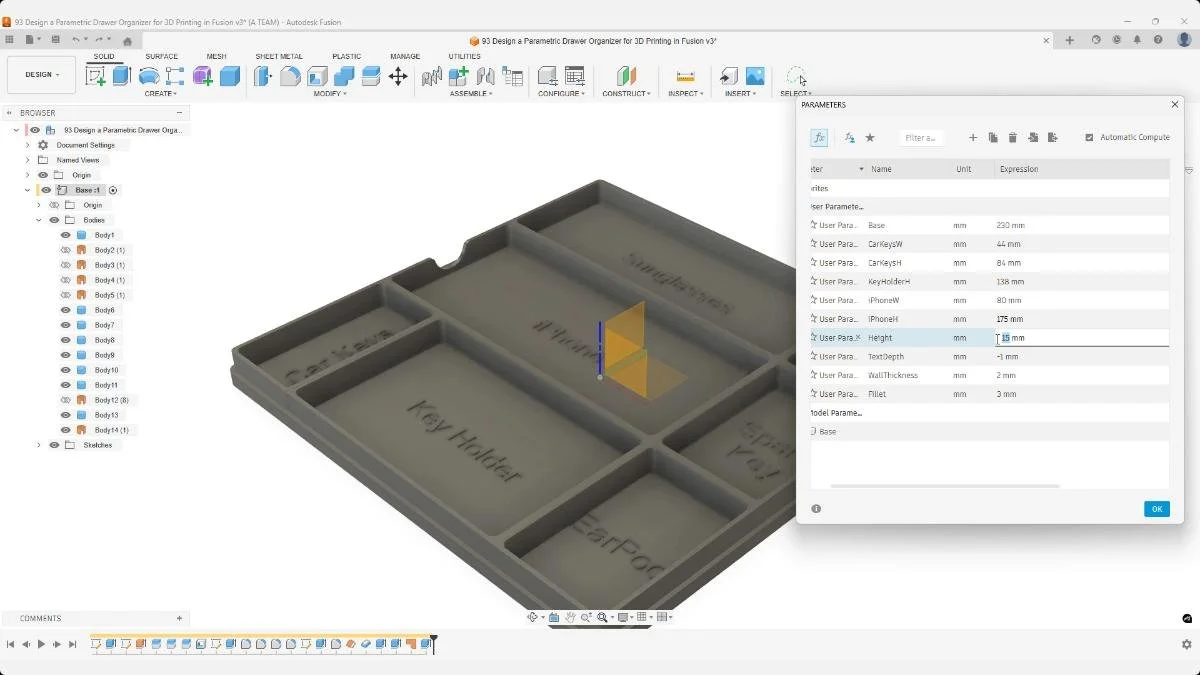
Task: Click the Pan icon in the navigation bar
Action: coord(570,617)
